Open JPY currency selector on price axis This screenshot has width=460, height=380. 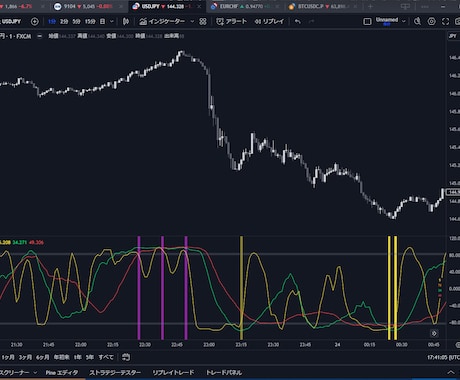click(x=452, y=36)
